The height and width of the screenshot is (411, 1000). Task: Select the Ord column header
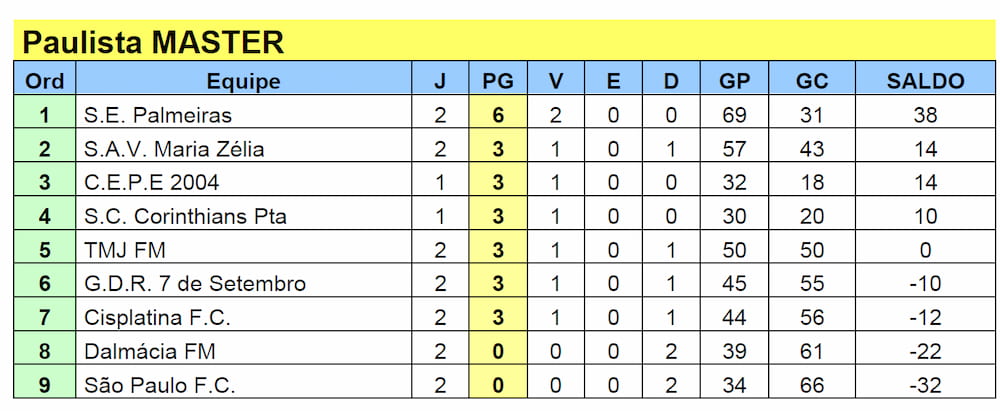[44, 81]
